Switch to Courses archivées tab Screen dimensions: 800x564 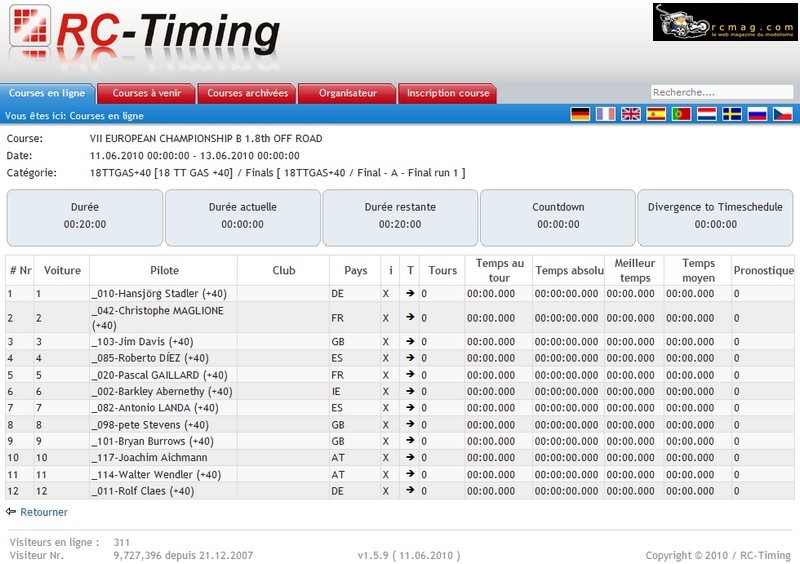click(247, 93)
